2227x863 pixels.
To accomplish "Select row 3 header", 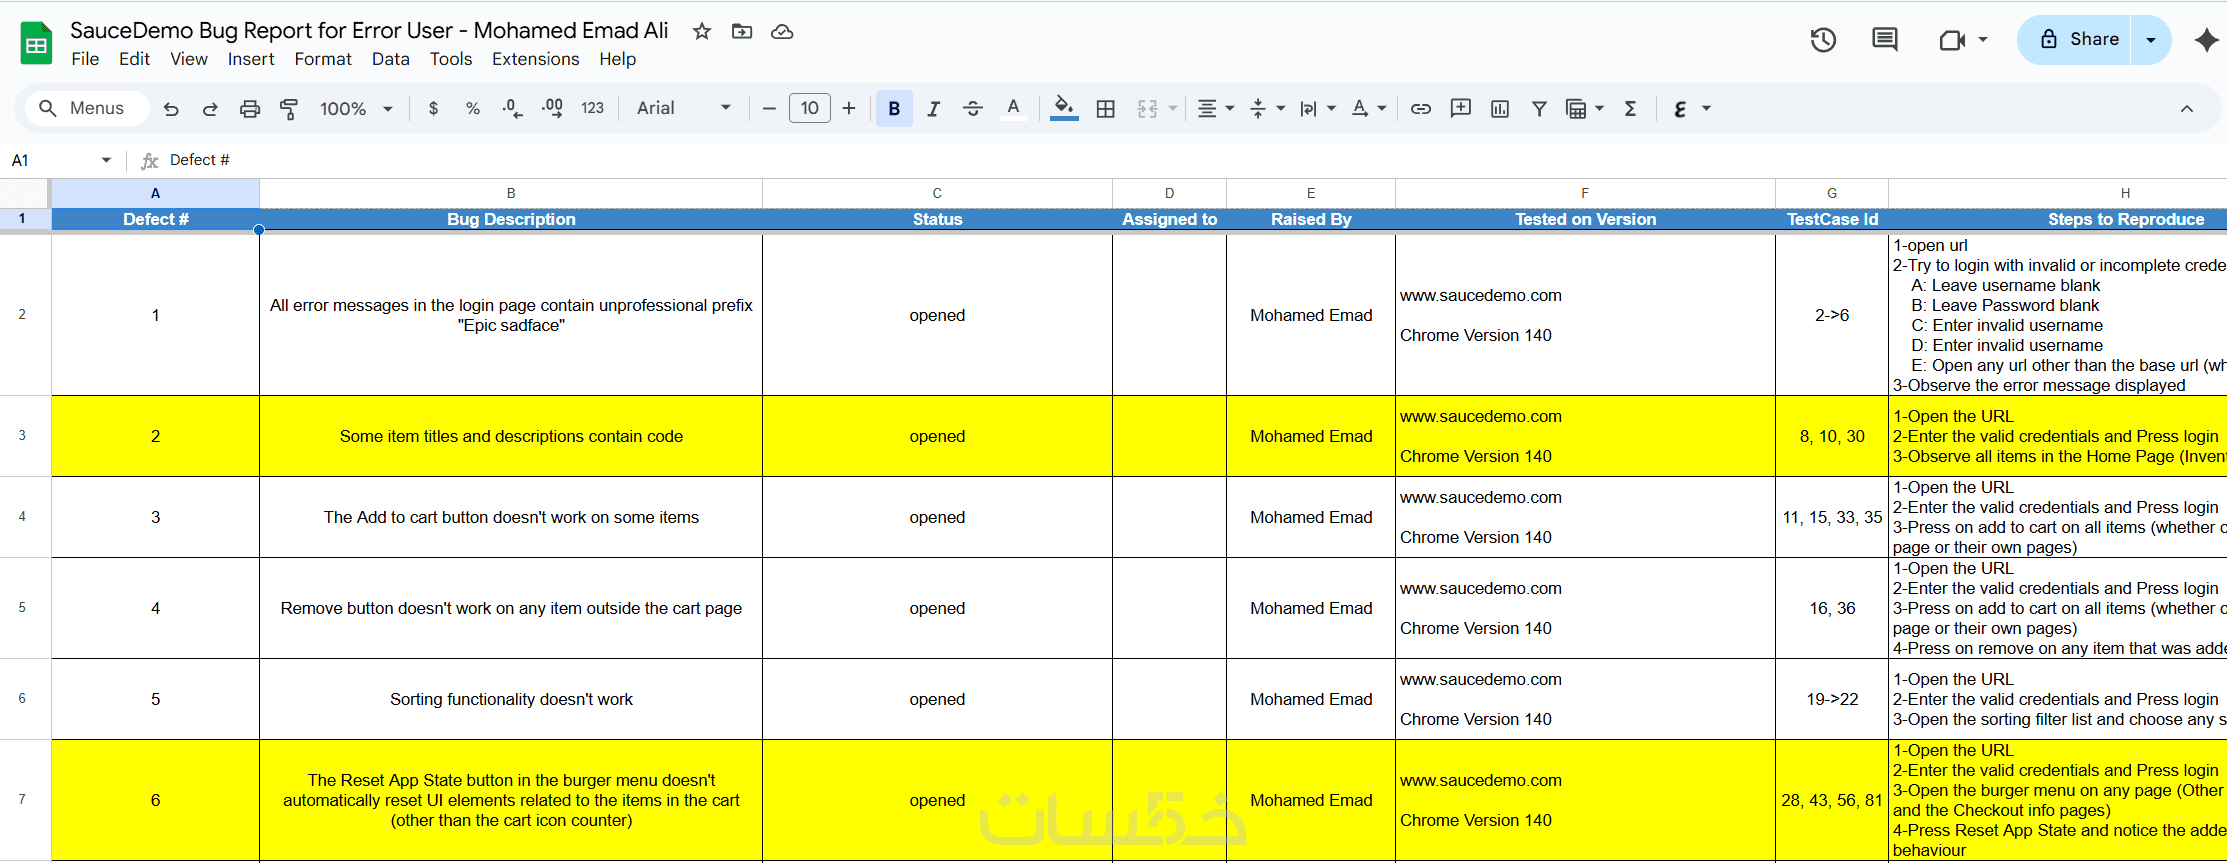I will [22, 436].
